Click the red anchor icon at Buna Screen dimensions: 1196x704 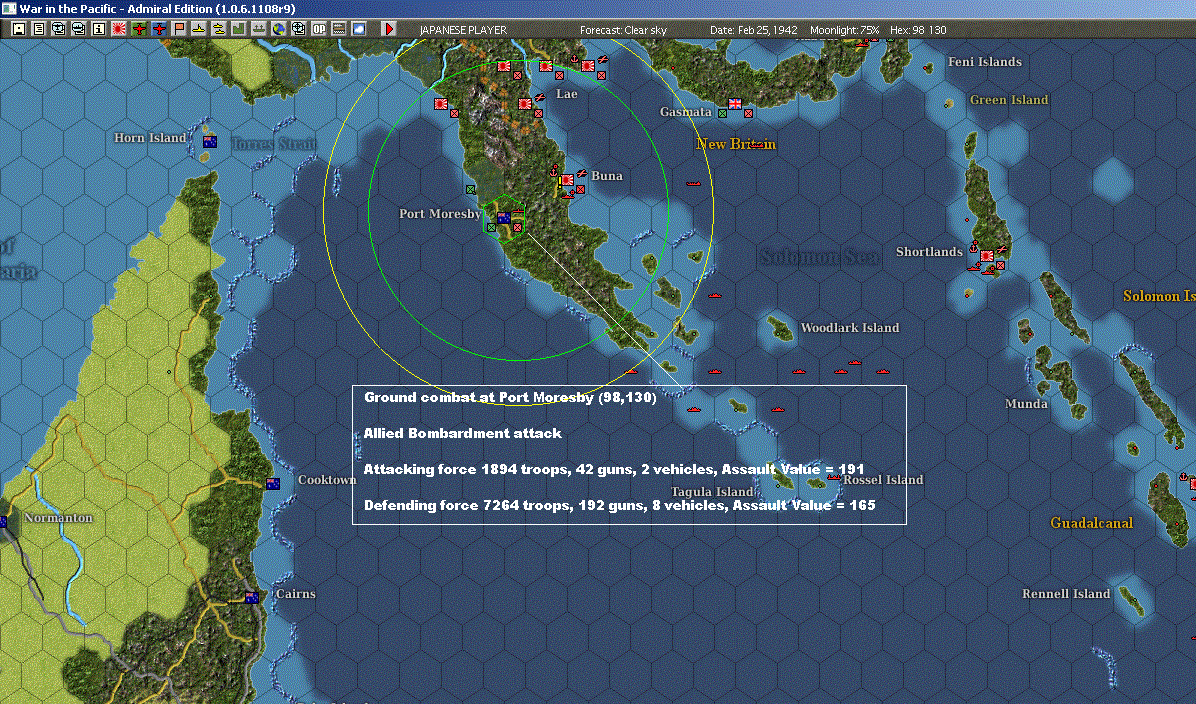pyautogui.click(x=555, y=172)
